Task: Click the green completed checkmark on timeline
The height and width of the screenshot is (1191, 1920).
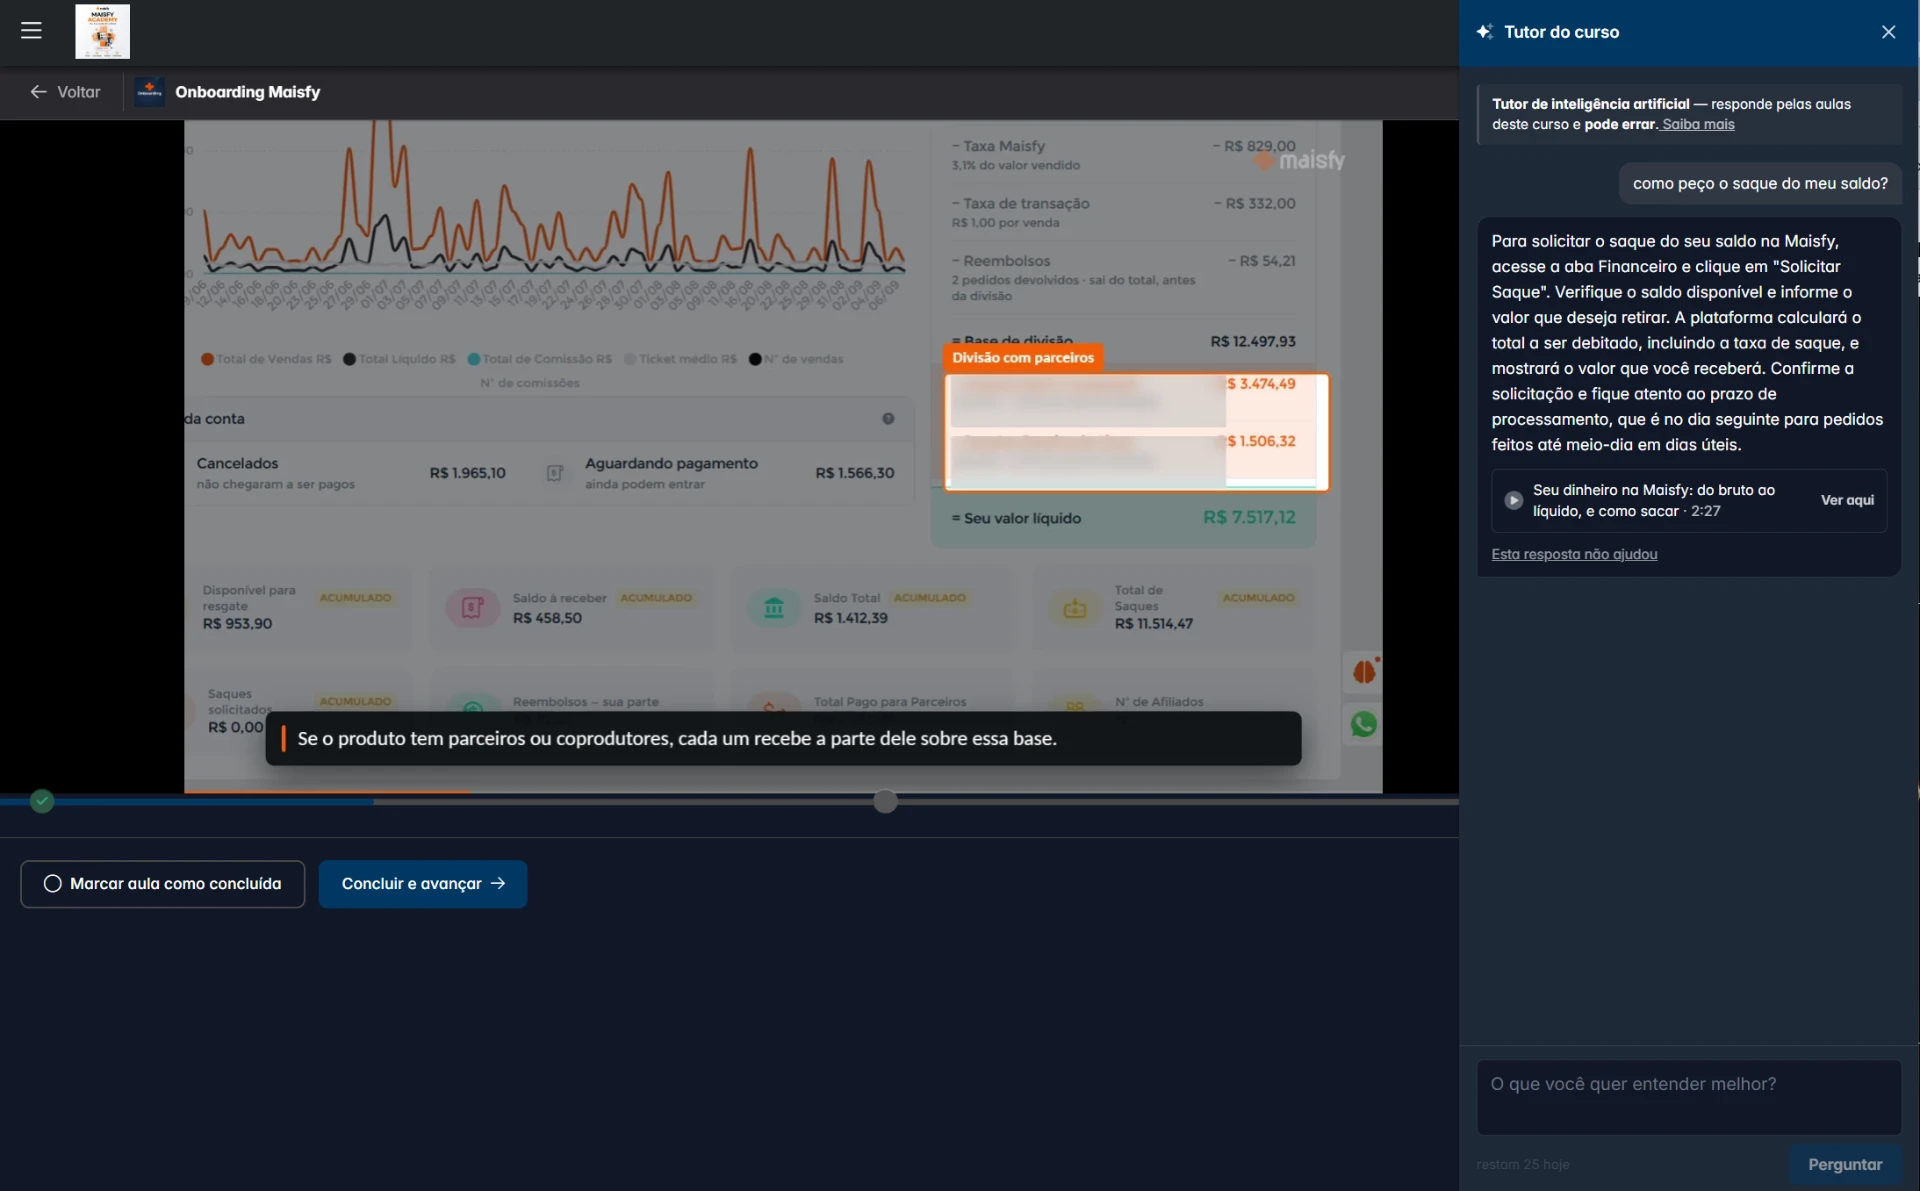Action: (x=42, y=801)
